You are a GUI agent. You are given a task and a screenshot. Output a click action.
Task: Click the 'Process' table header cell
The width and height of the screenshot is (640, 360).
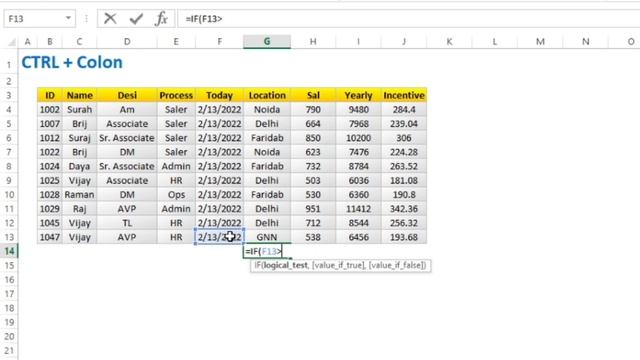(x=176, y=95)
